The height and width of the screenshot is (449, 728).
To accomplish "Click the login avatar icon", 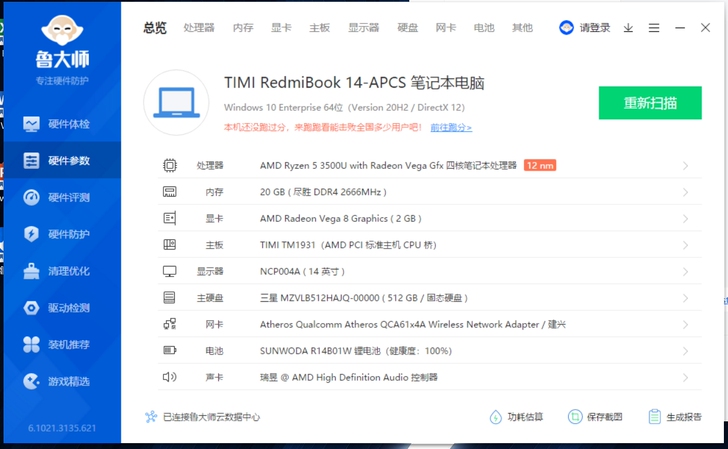I will pos(566,28).
